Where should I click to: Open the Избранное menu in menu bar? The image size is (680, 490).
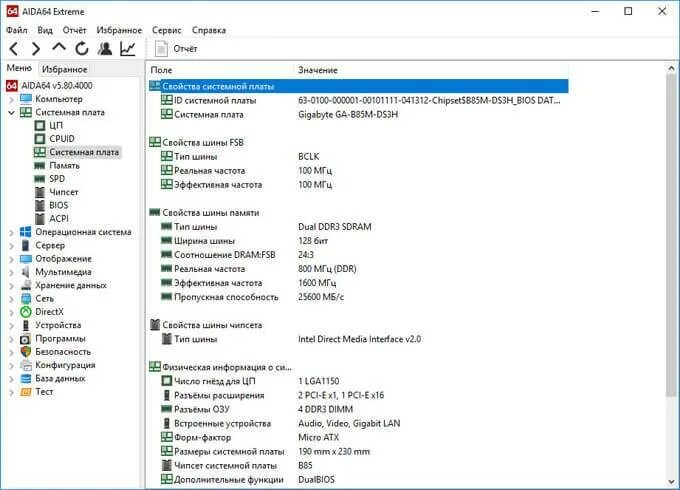[119, 30]
